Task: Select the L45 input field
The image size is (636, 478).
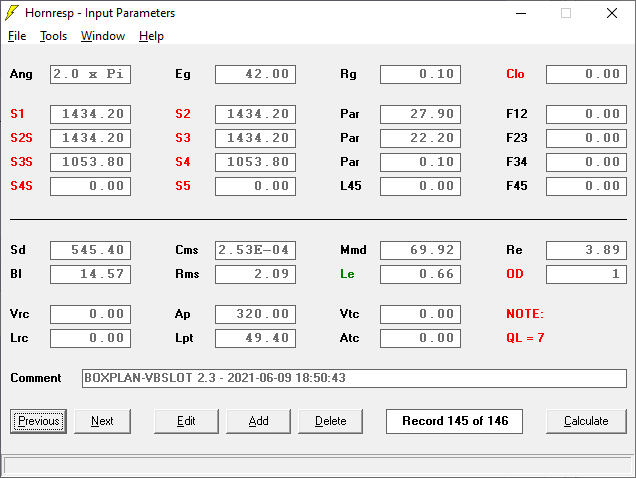Action: pyautogui.click(x=421, y=186)
